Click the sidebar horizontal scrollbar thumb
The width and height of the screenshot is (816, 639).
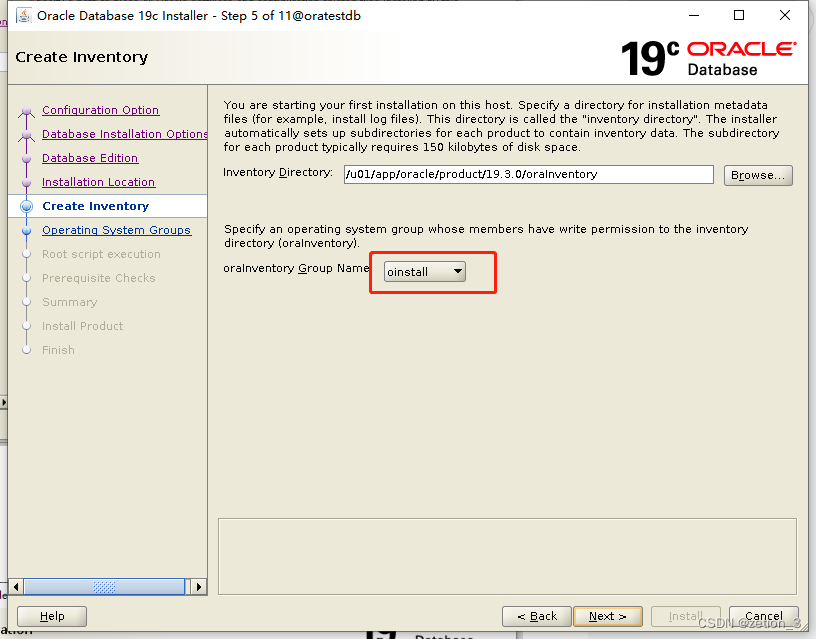tap(104, 587)
